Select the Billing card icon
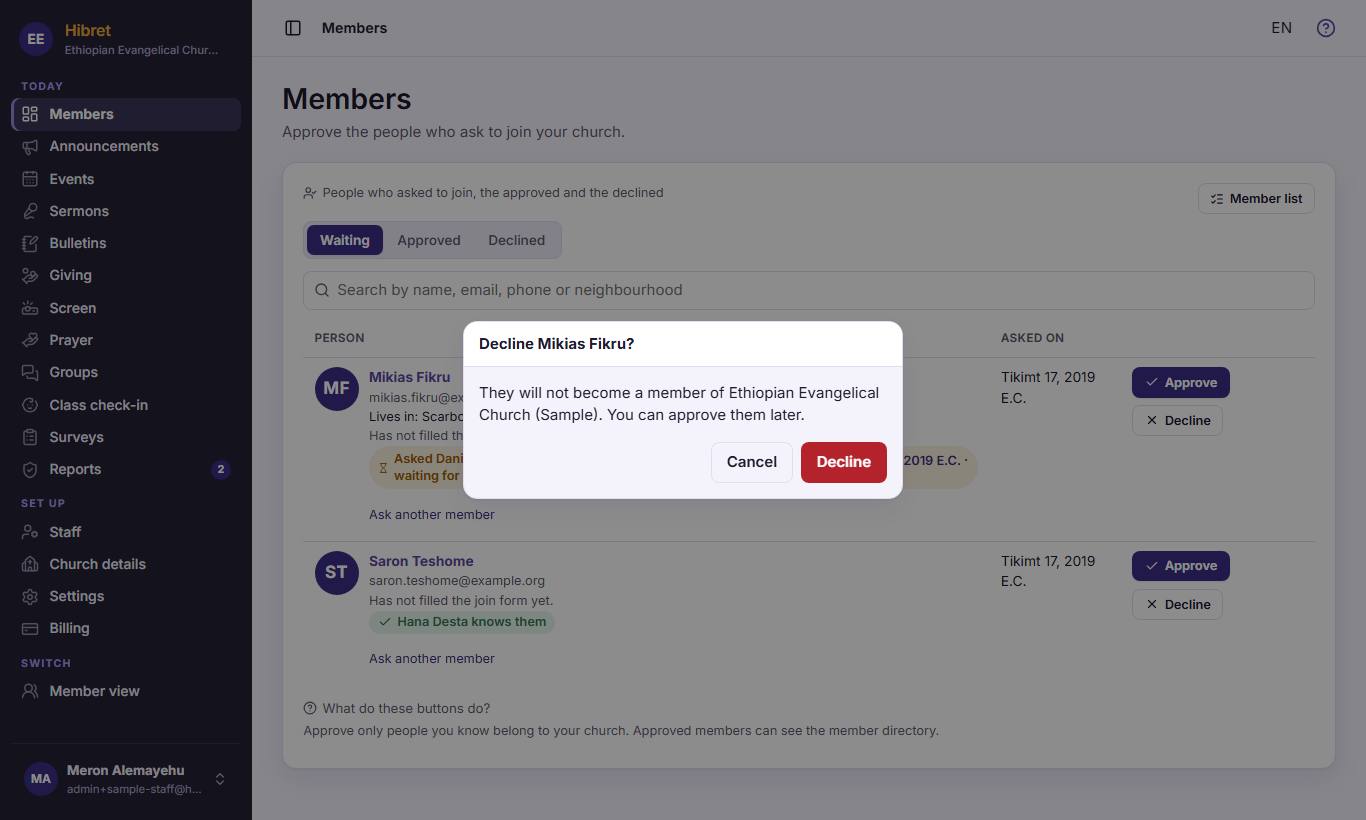 (30, 628)
